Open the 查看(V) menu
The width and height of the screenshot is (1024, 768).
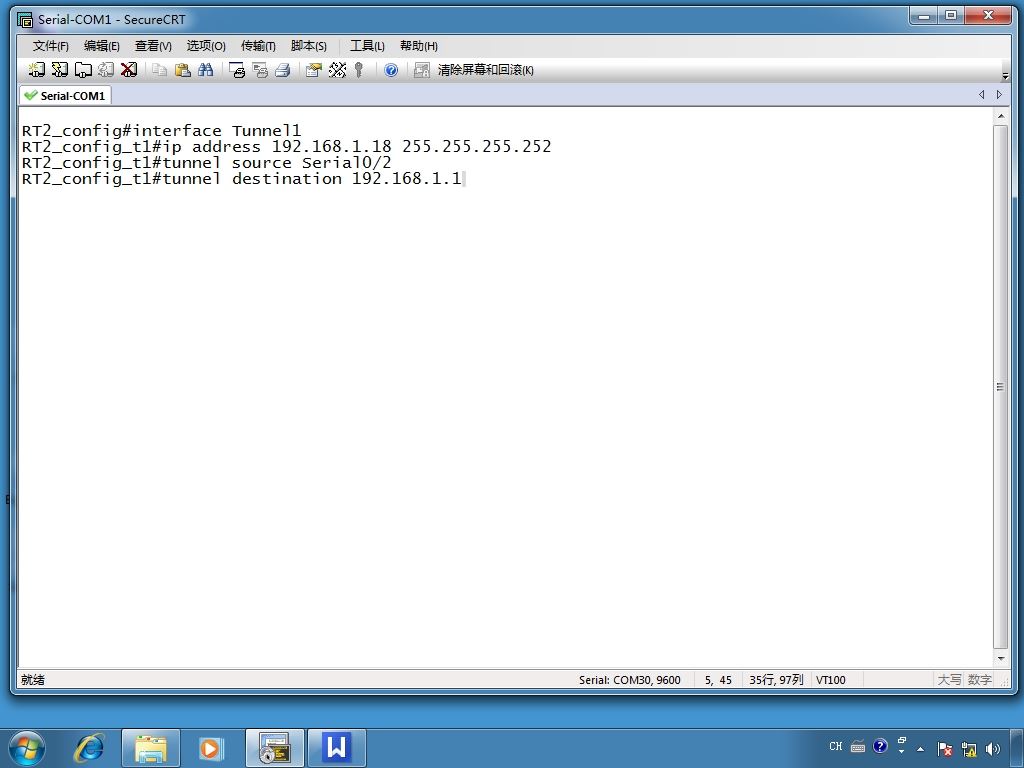coord(153,46)
